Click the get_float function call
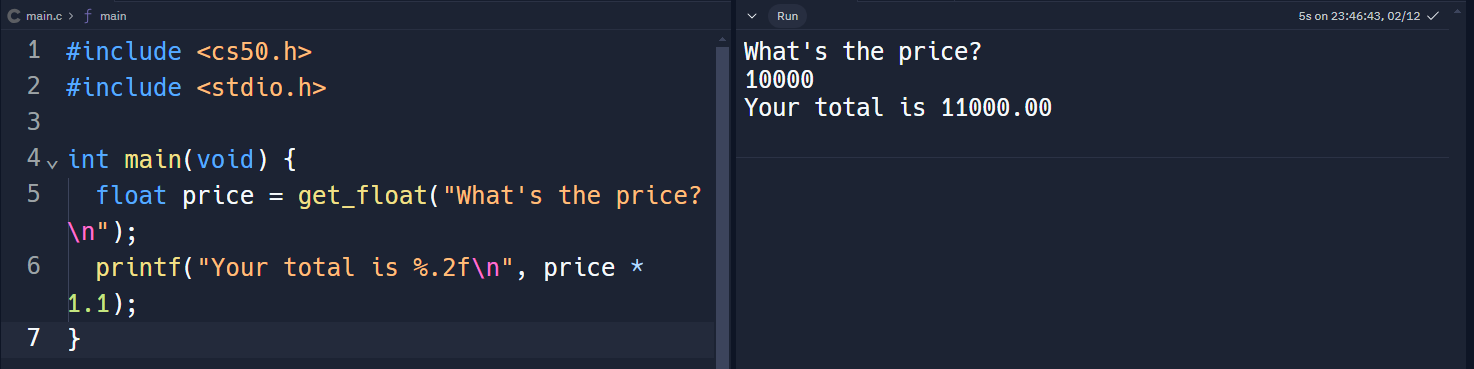This screenshot has width=1474, height=369. (x=363, y=195)
